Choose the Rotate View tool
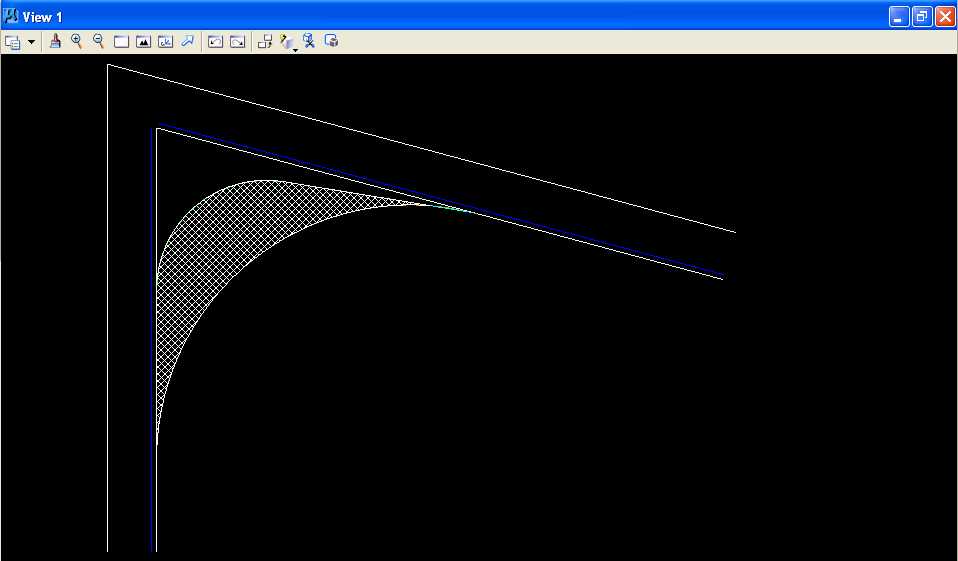958x561 pixels. [165, 42]
